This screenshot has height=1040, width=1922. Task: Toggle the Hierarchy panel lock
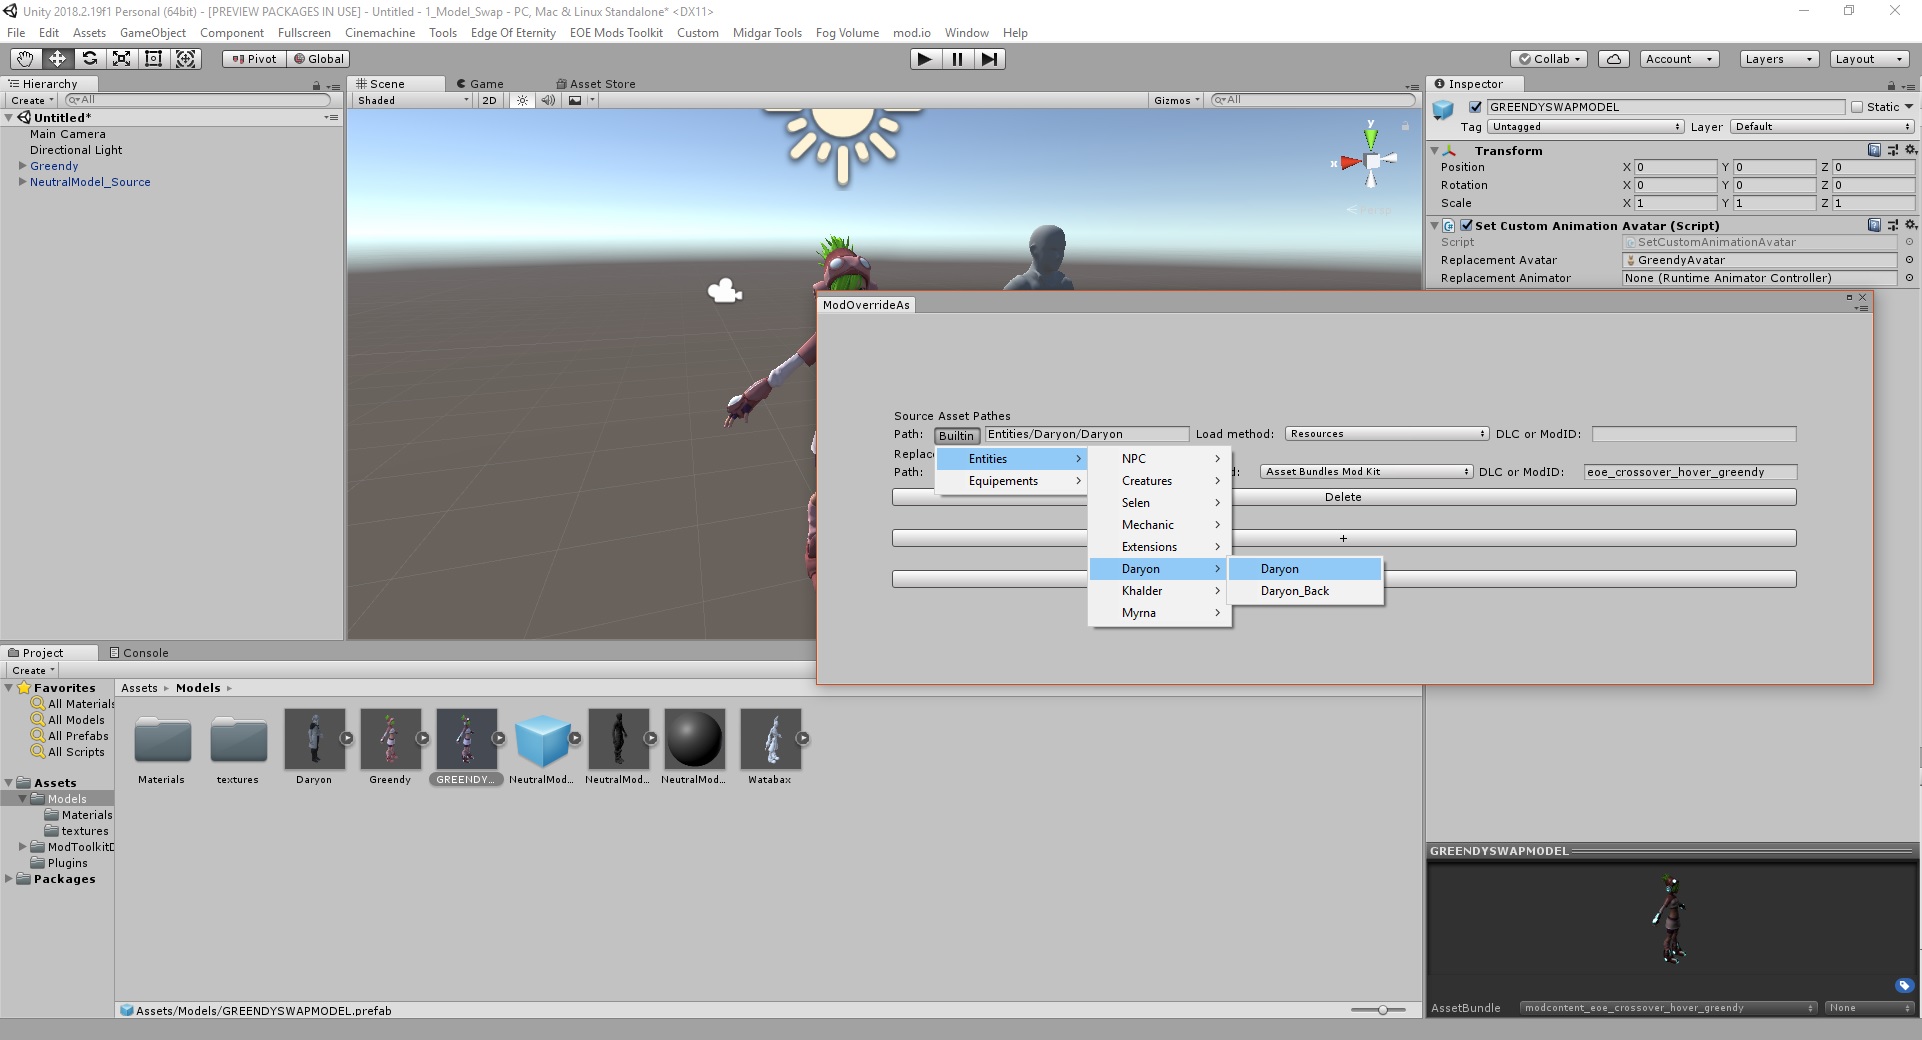coord(316,85)
